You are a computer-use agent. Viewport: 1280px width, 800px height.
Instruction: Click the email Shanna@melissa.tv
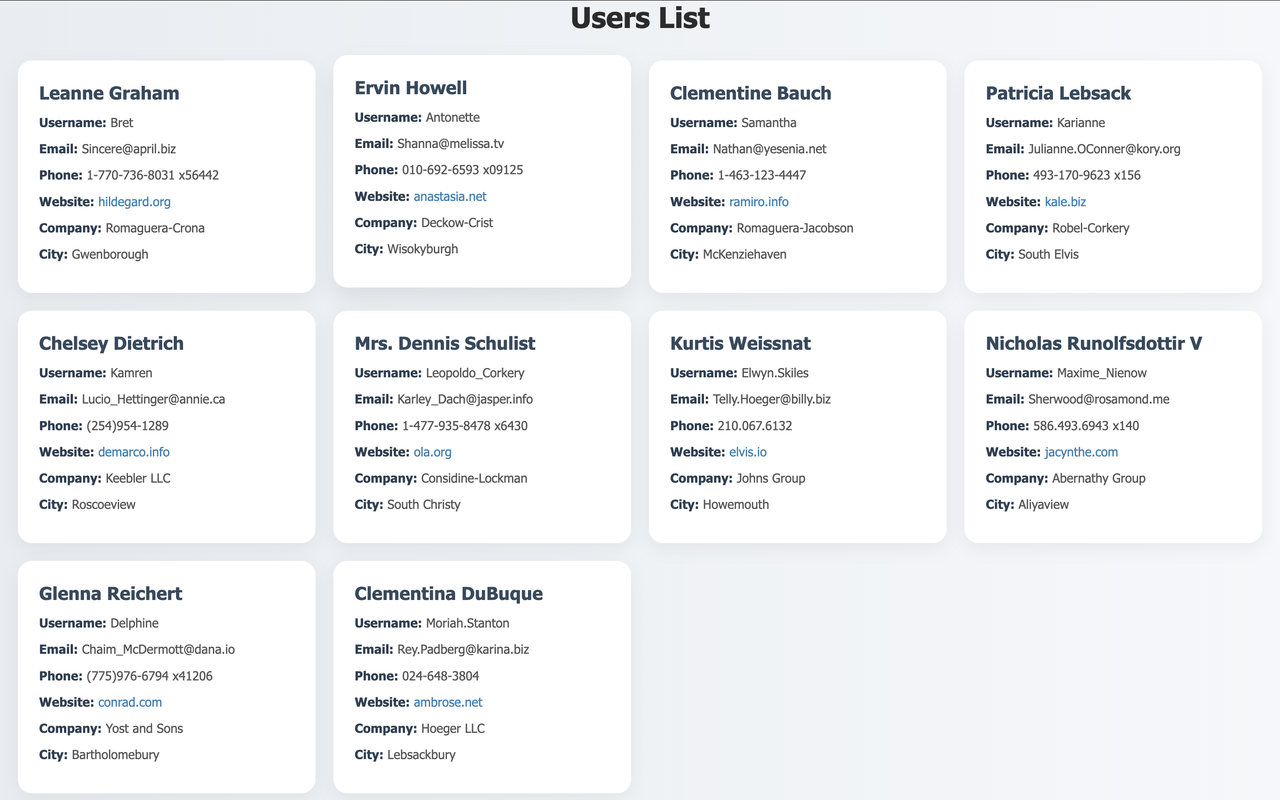[451, 144]
